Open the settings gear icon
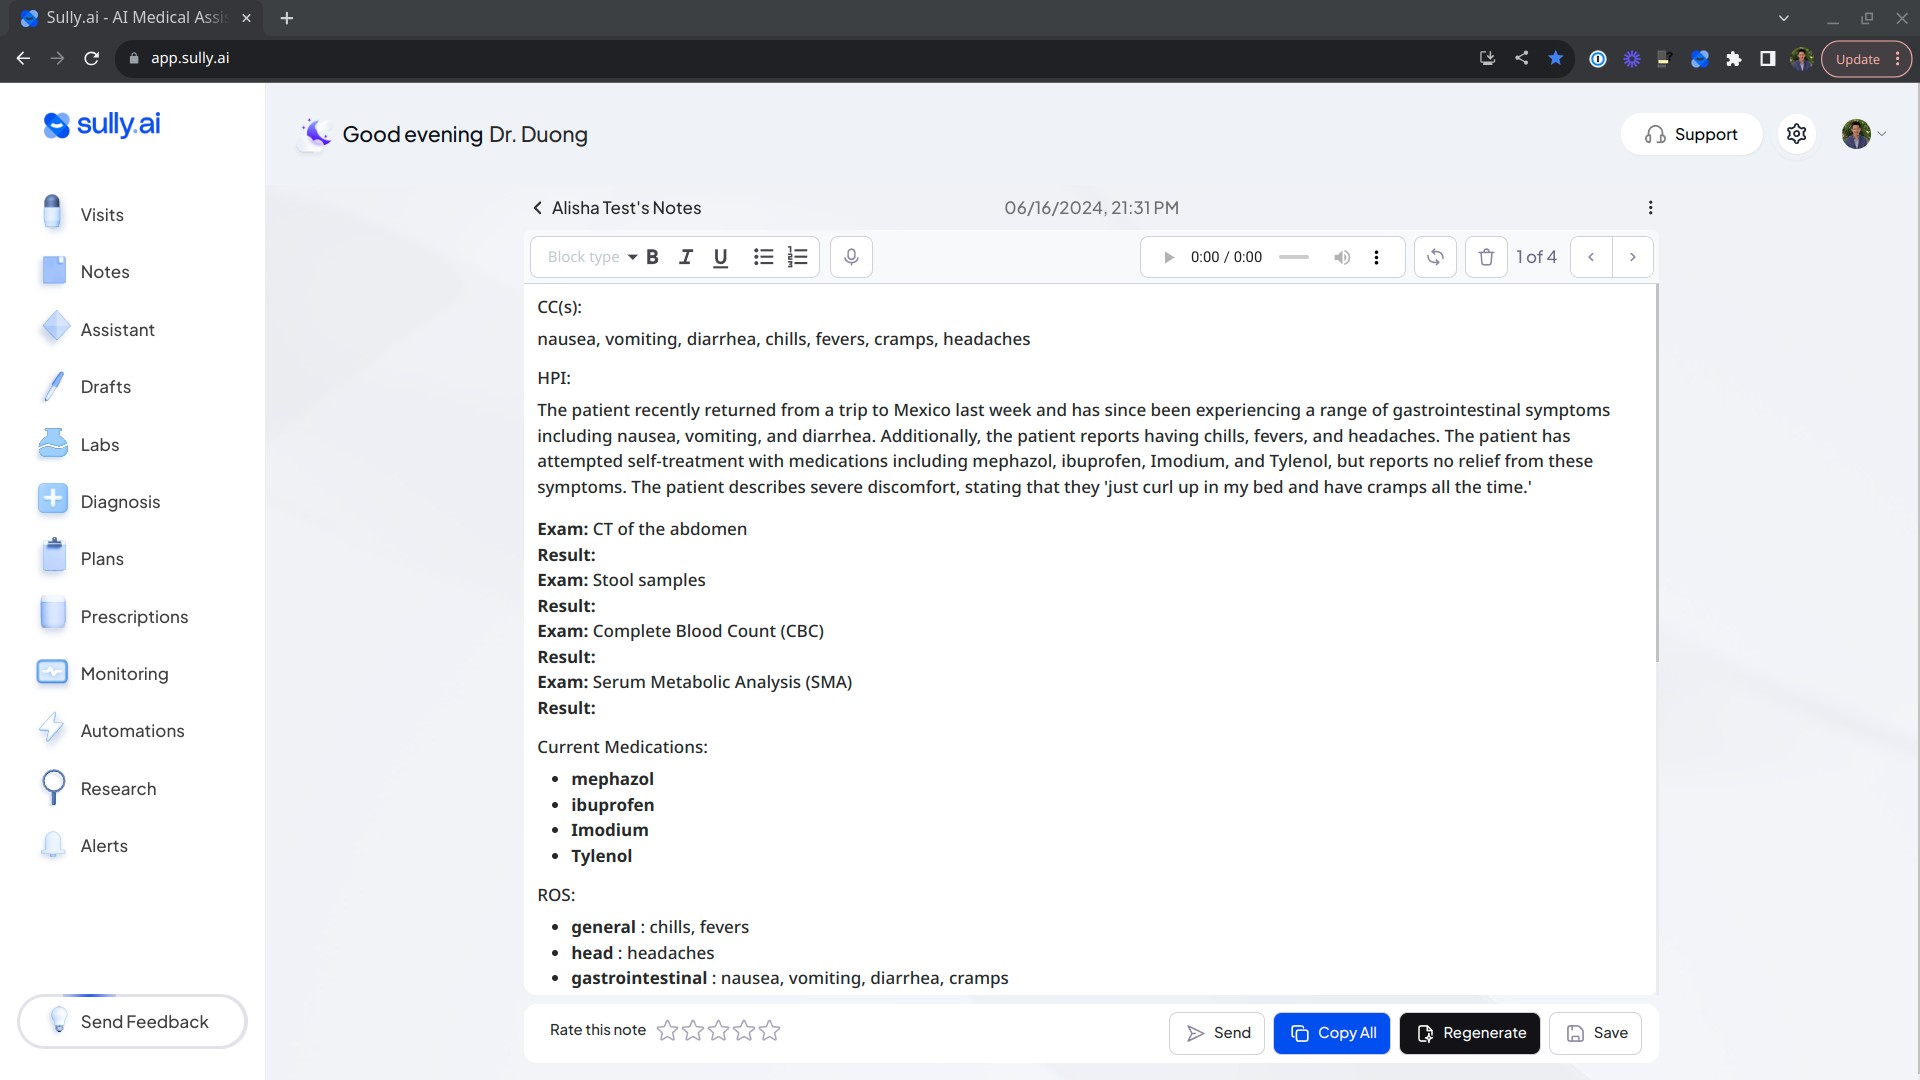The height and width of the screenshot is (1080, 1920). 1796,134
